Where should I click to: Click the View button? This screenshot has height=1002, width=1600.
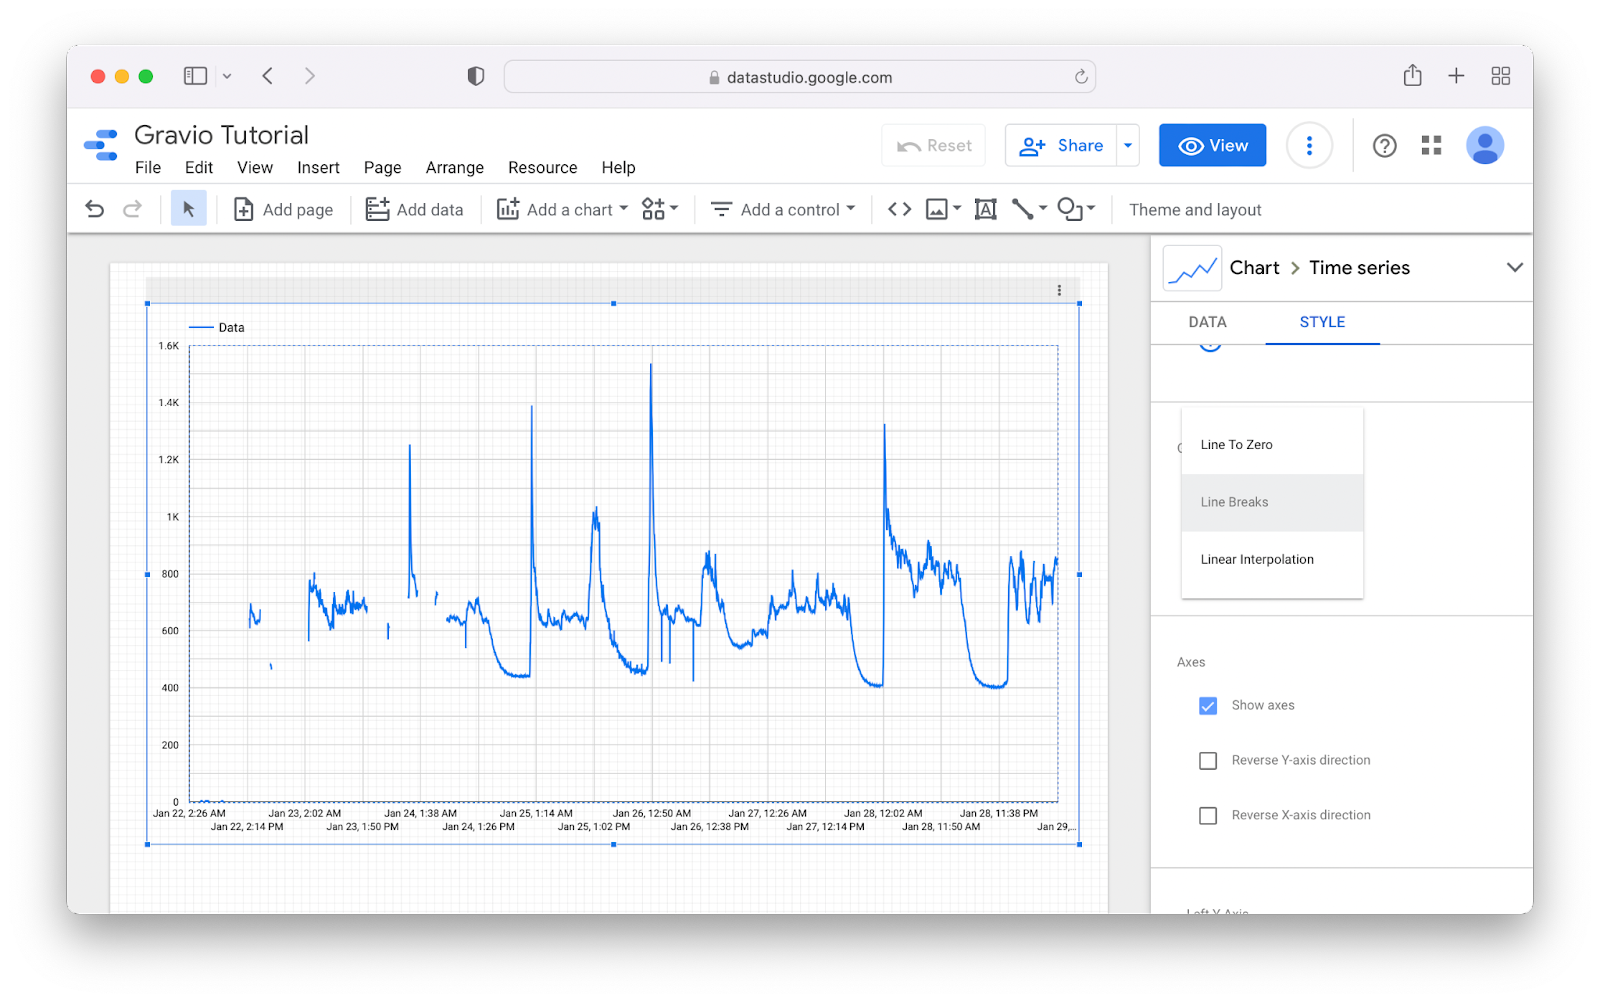pyautogui.click(x=1212, y=145)
